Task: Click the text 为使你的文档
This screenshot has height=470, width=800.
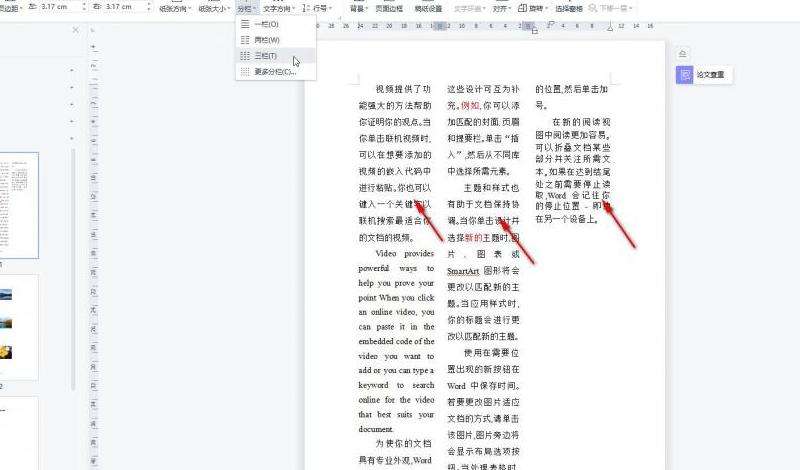Action: pyautogui.click(x=404, y=443)
